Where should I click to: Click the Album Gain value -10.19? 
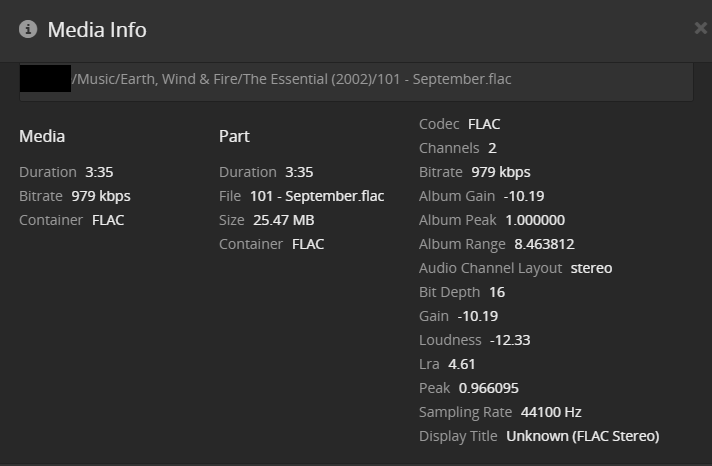(525, 196)
